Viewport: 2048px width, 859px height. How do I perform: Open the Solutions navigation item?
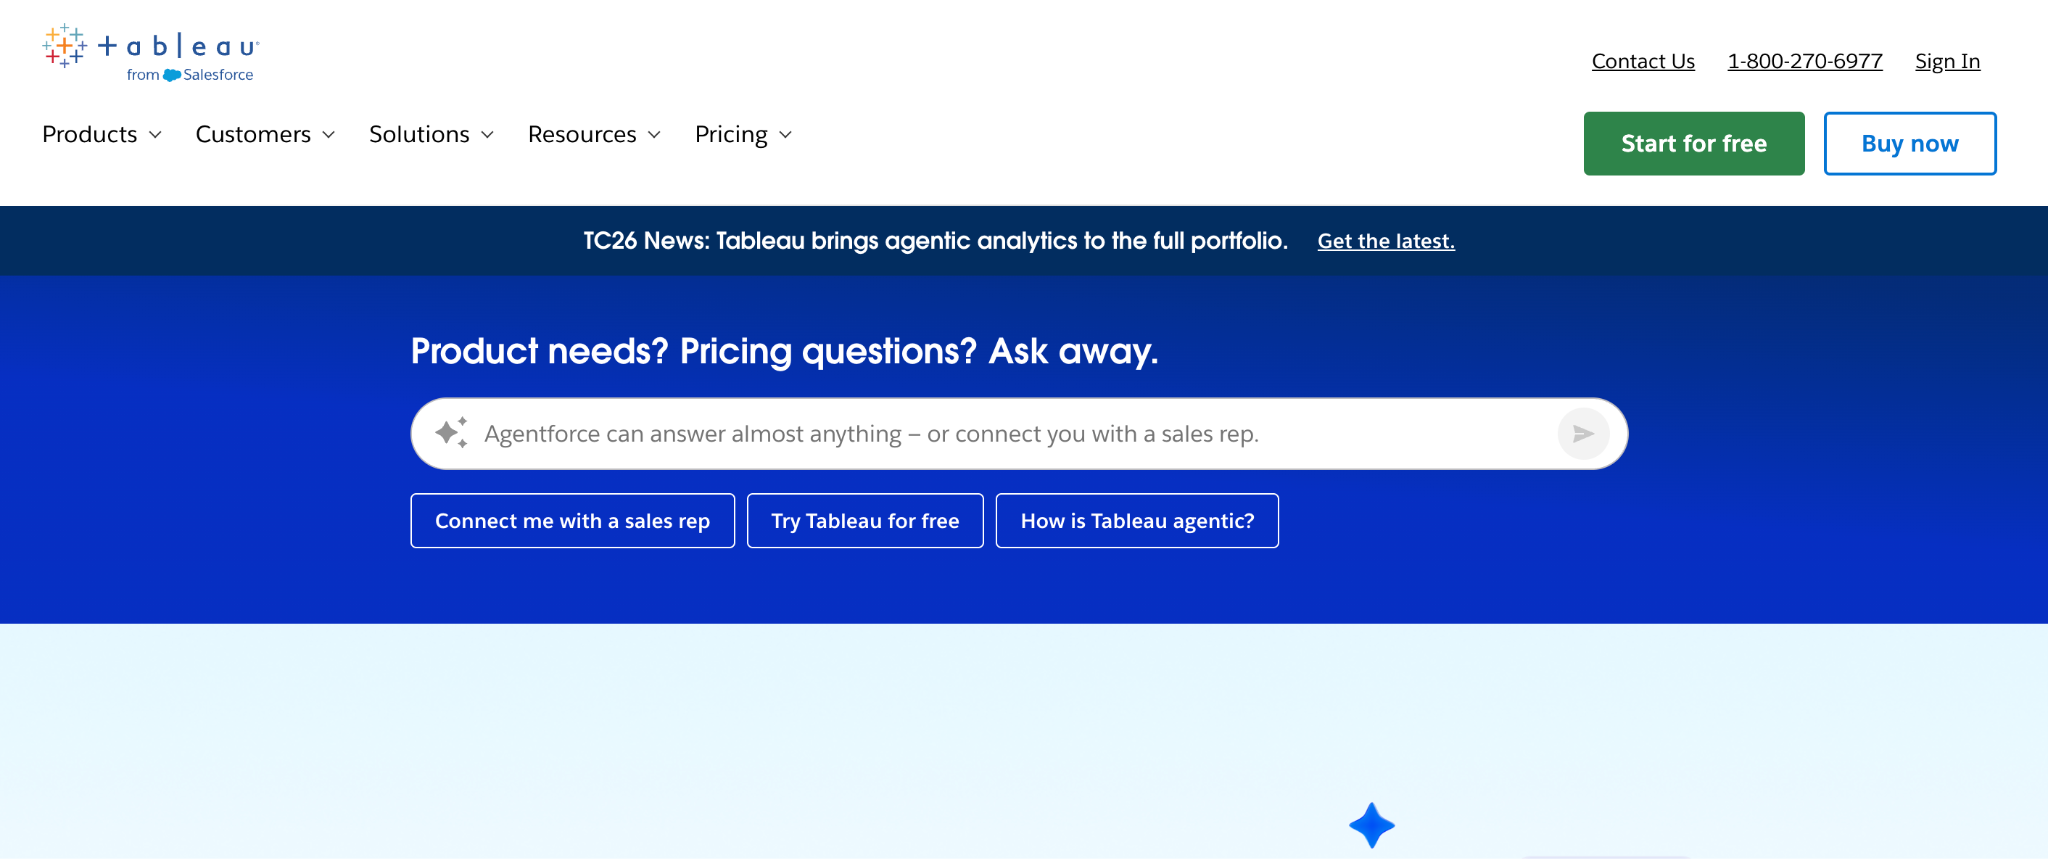[x=419, y=134]
